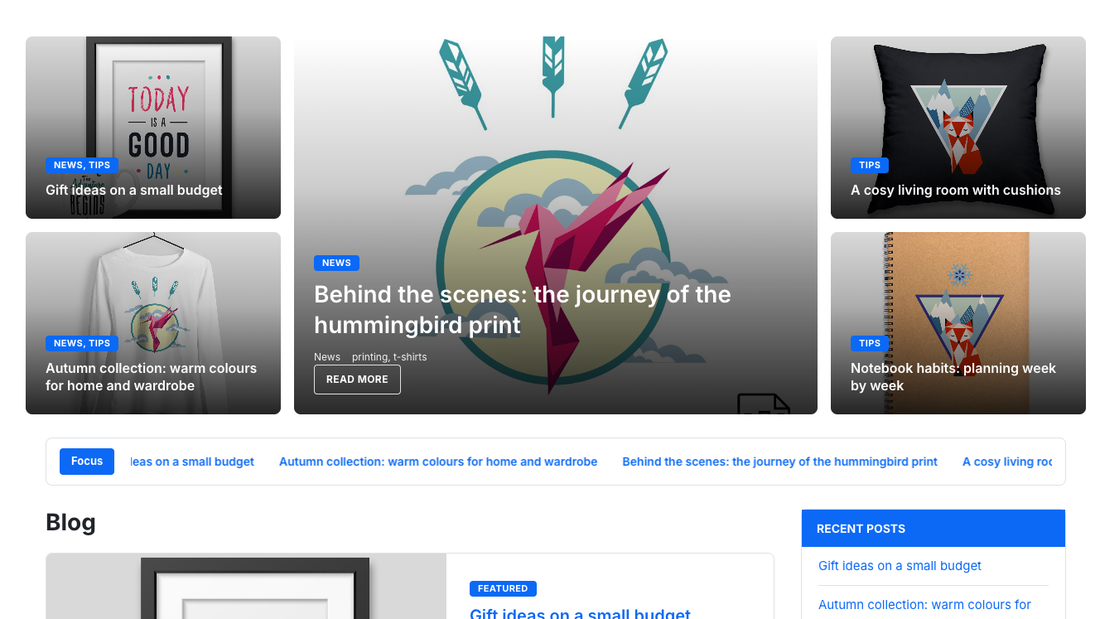Screen dimensions: 1100x619
Task: Open 'Behind the scenes' main headline
Action: tap(522, 310)
